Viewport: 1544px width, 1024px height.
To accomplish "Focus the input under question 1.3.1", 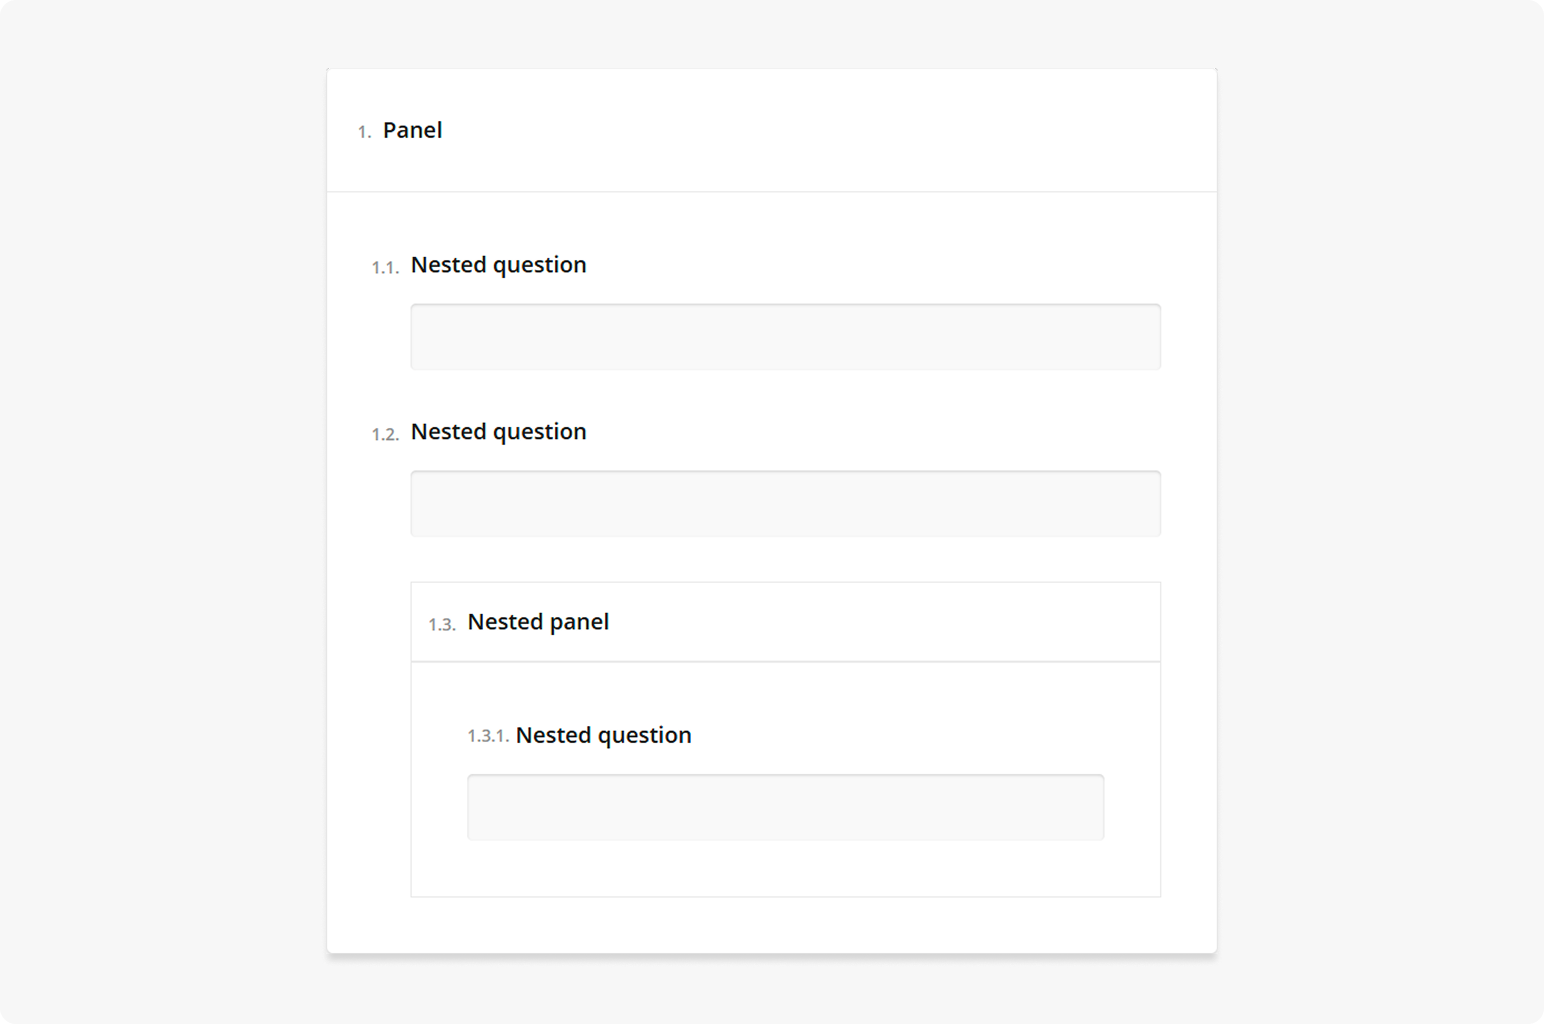I will coord(784,806).
